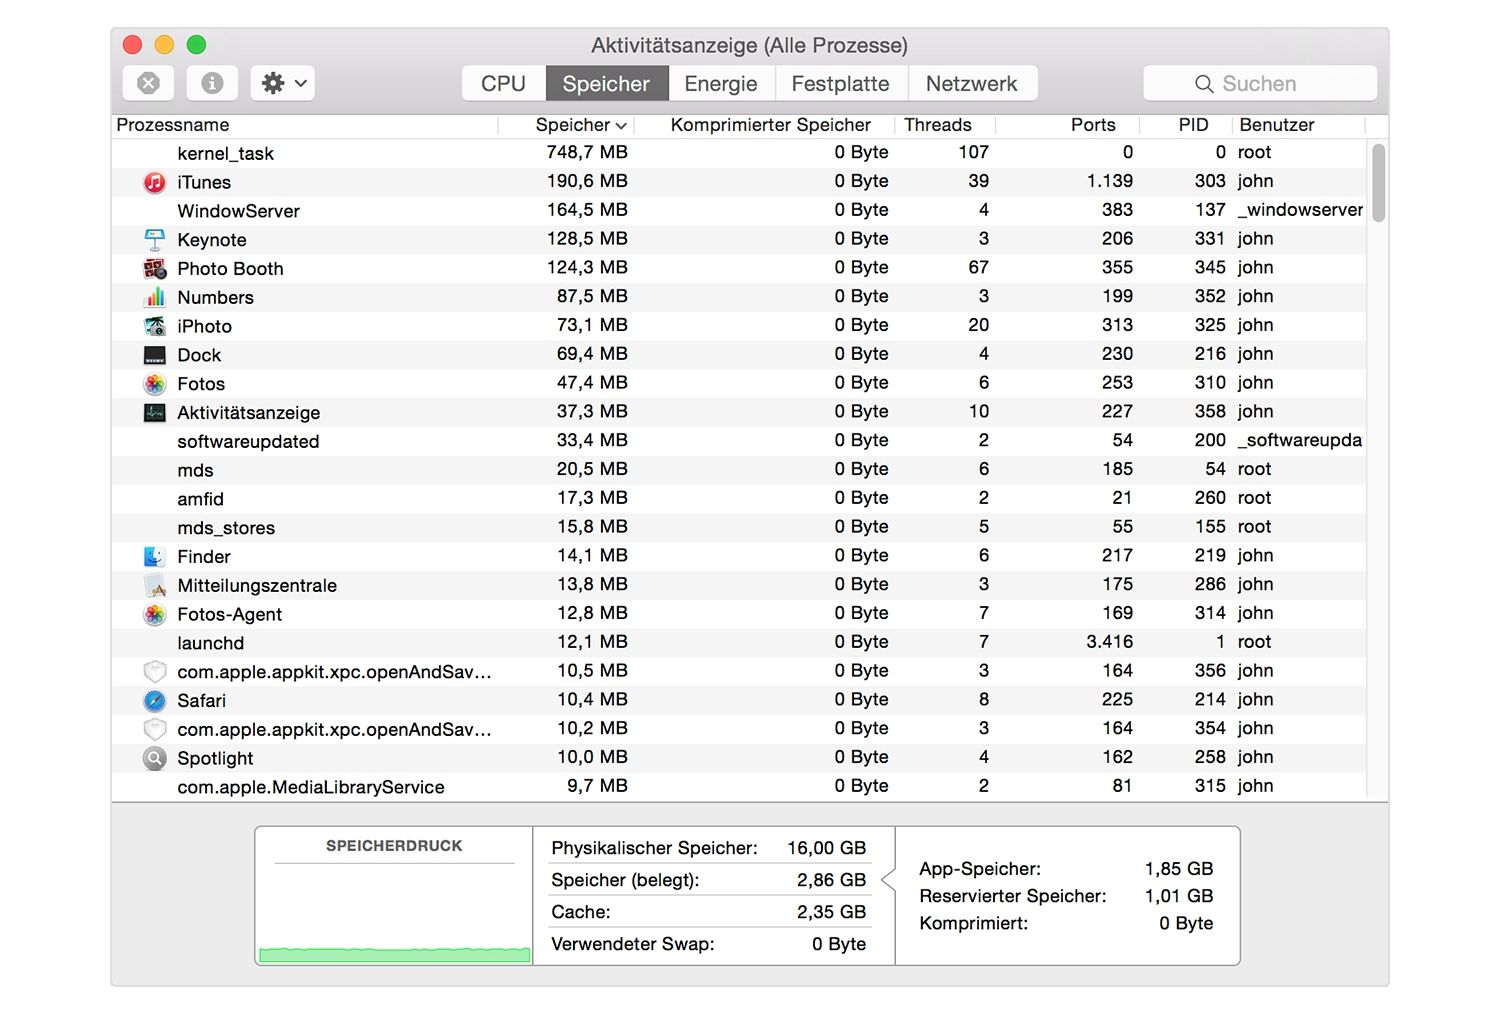Viewport: 1500px width, 1014px height.
Task: Switch to the Netzwerk tab
Action: [x=971, y=83]
